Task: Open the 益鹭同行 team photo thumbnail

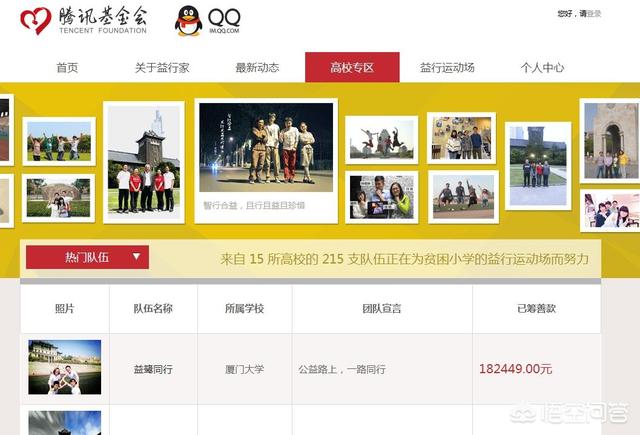Action: tap(65, 367)
